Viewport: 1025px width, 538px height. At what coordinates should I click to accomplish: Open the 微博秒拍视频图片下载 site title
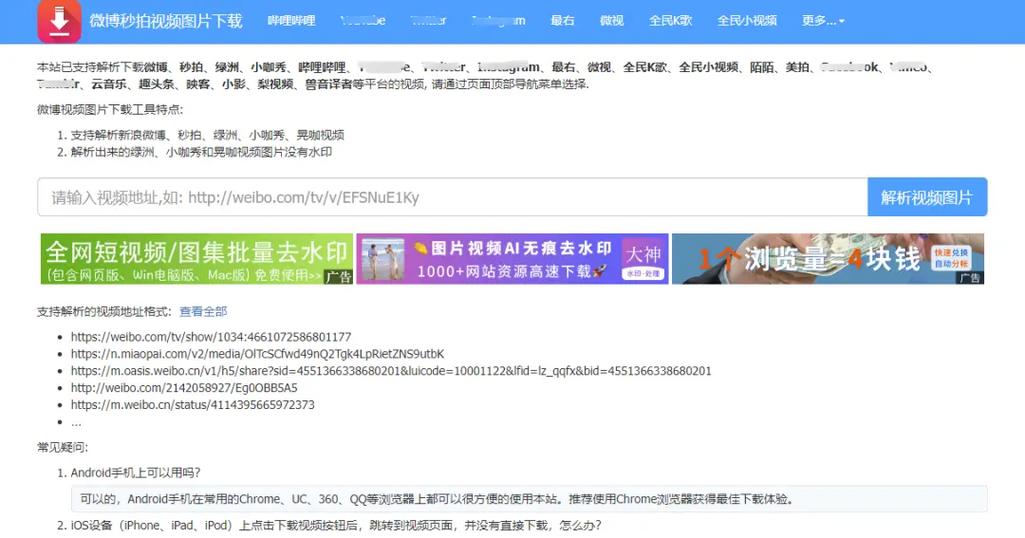(x=166, y=21)
